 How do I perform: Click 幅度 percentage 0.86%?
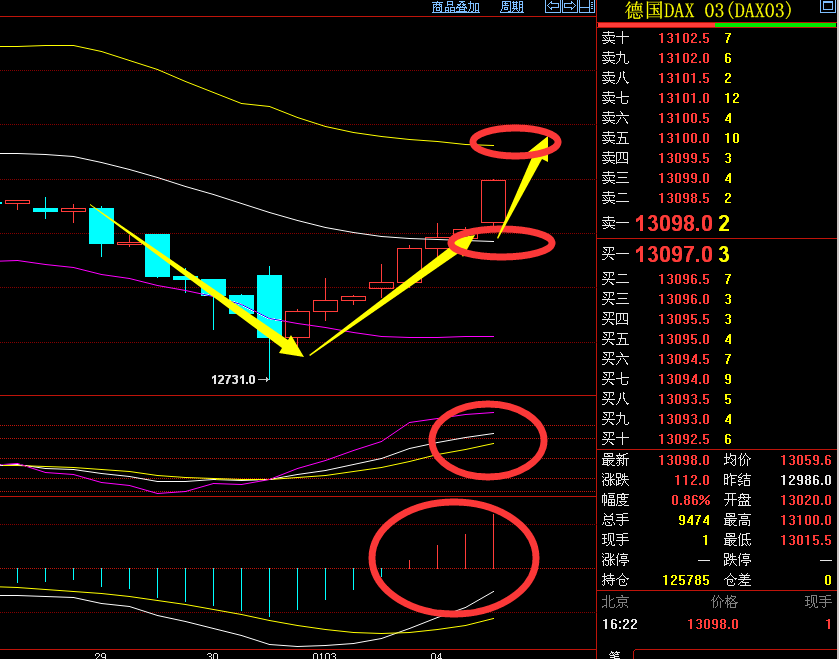point(691,500)
